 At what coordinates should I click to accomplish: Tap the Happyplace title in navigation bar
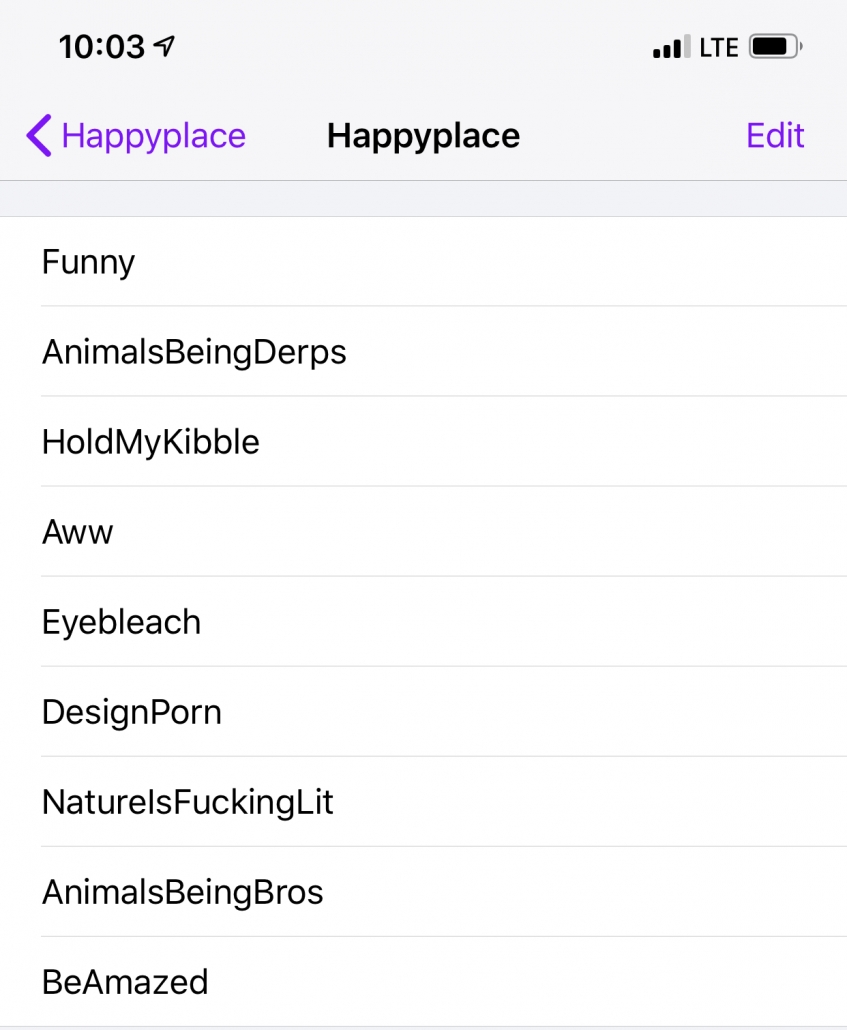click(x=423, y=136)
